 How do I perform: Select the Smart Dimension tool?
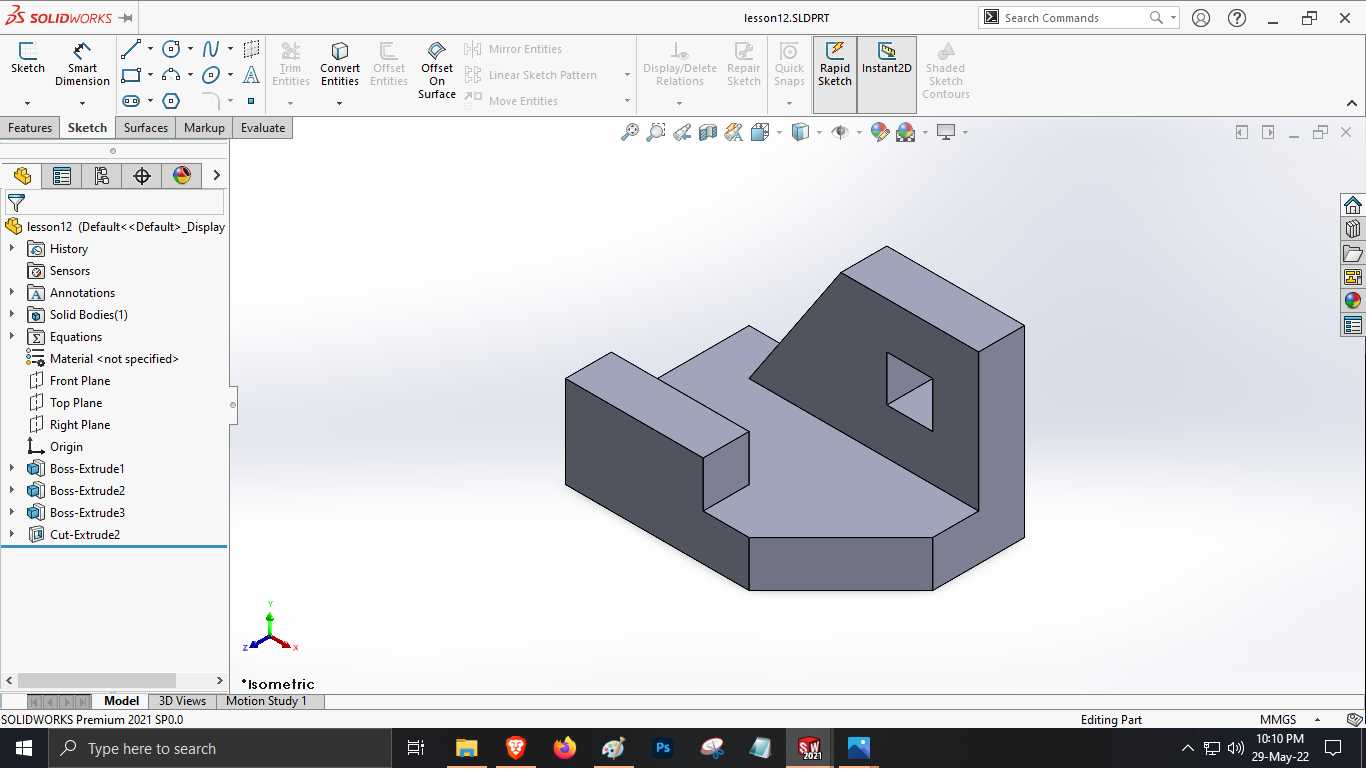82,64
